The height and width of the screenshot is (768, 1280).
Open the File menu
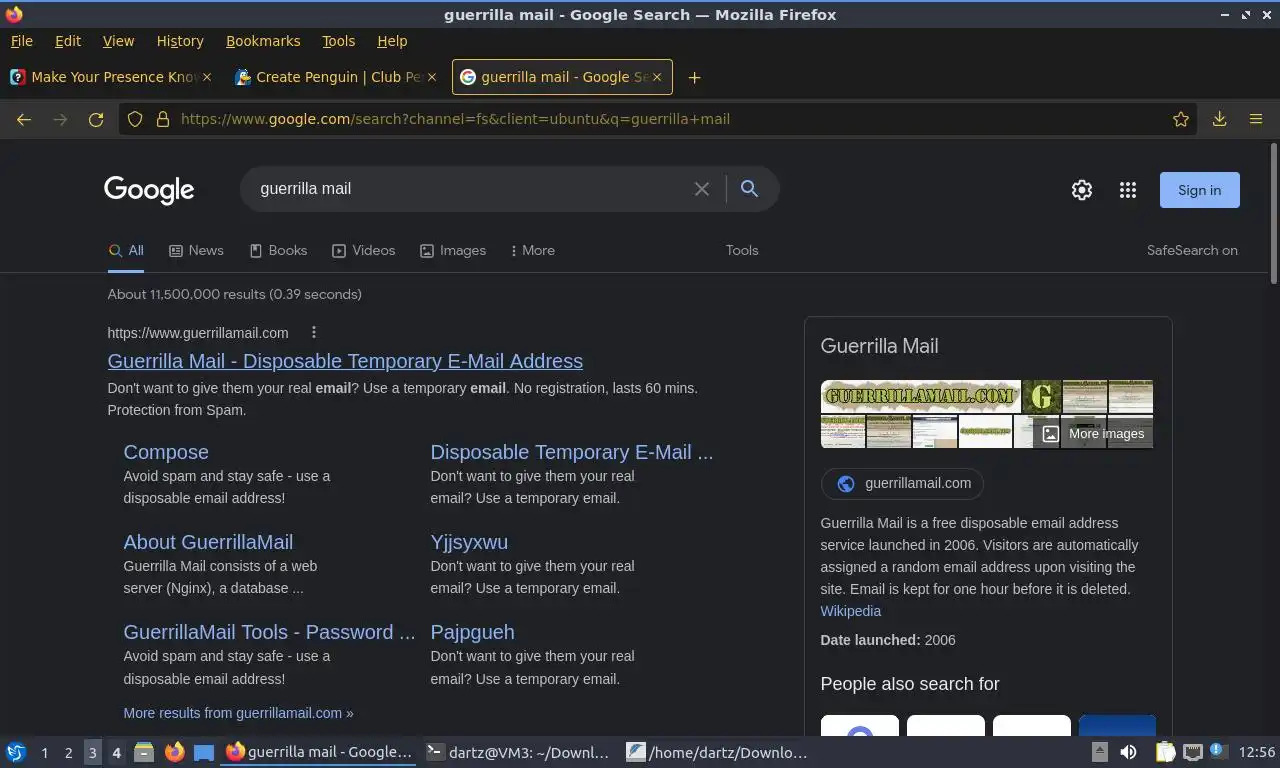tap(21, 41)
